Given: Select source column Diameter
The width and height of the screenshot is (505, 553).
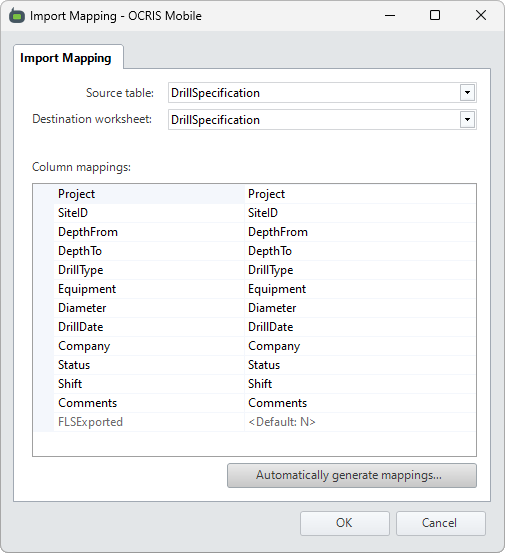Looking at the screenshot, I should click(x=149, y=308).
